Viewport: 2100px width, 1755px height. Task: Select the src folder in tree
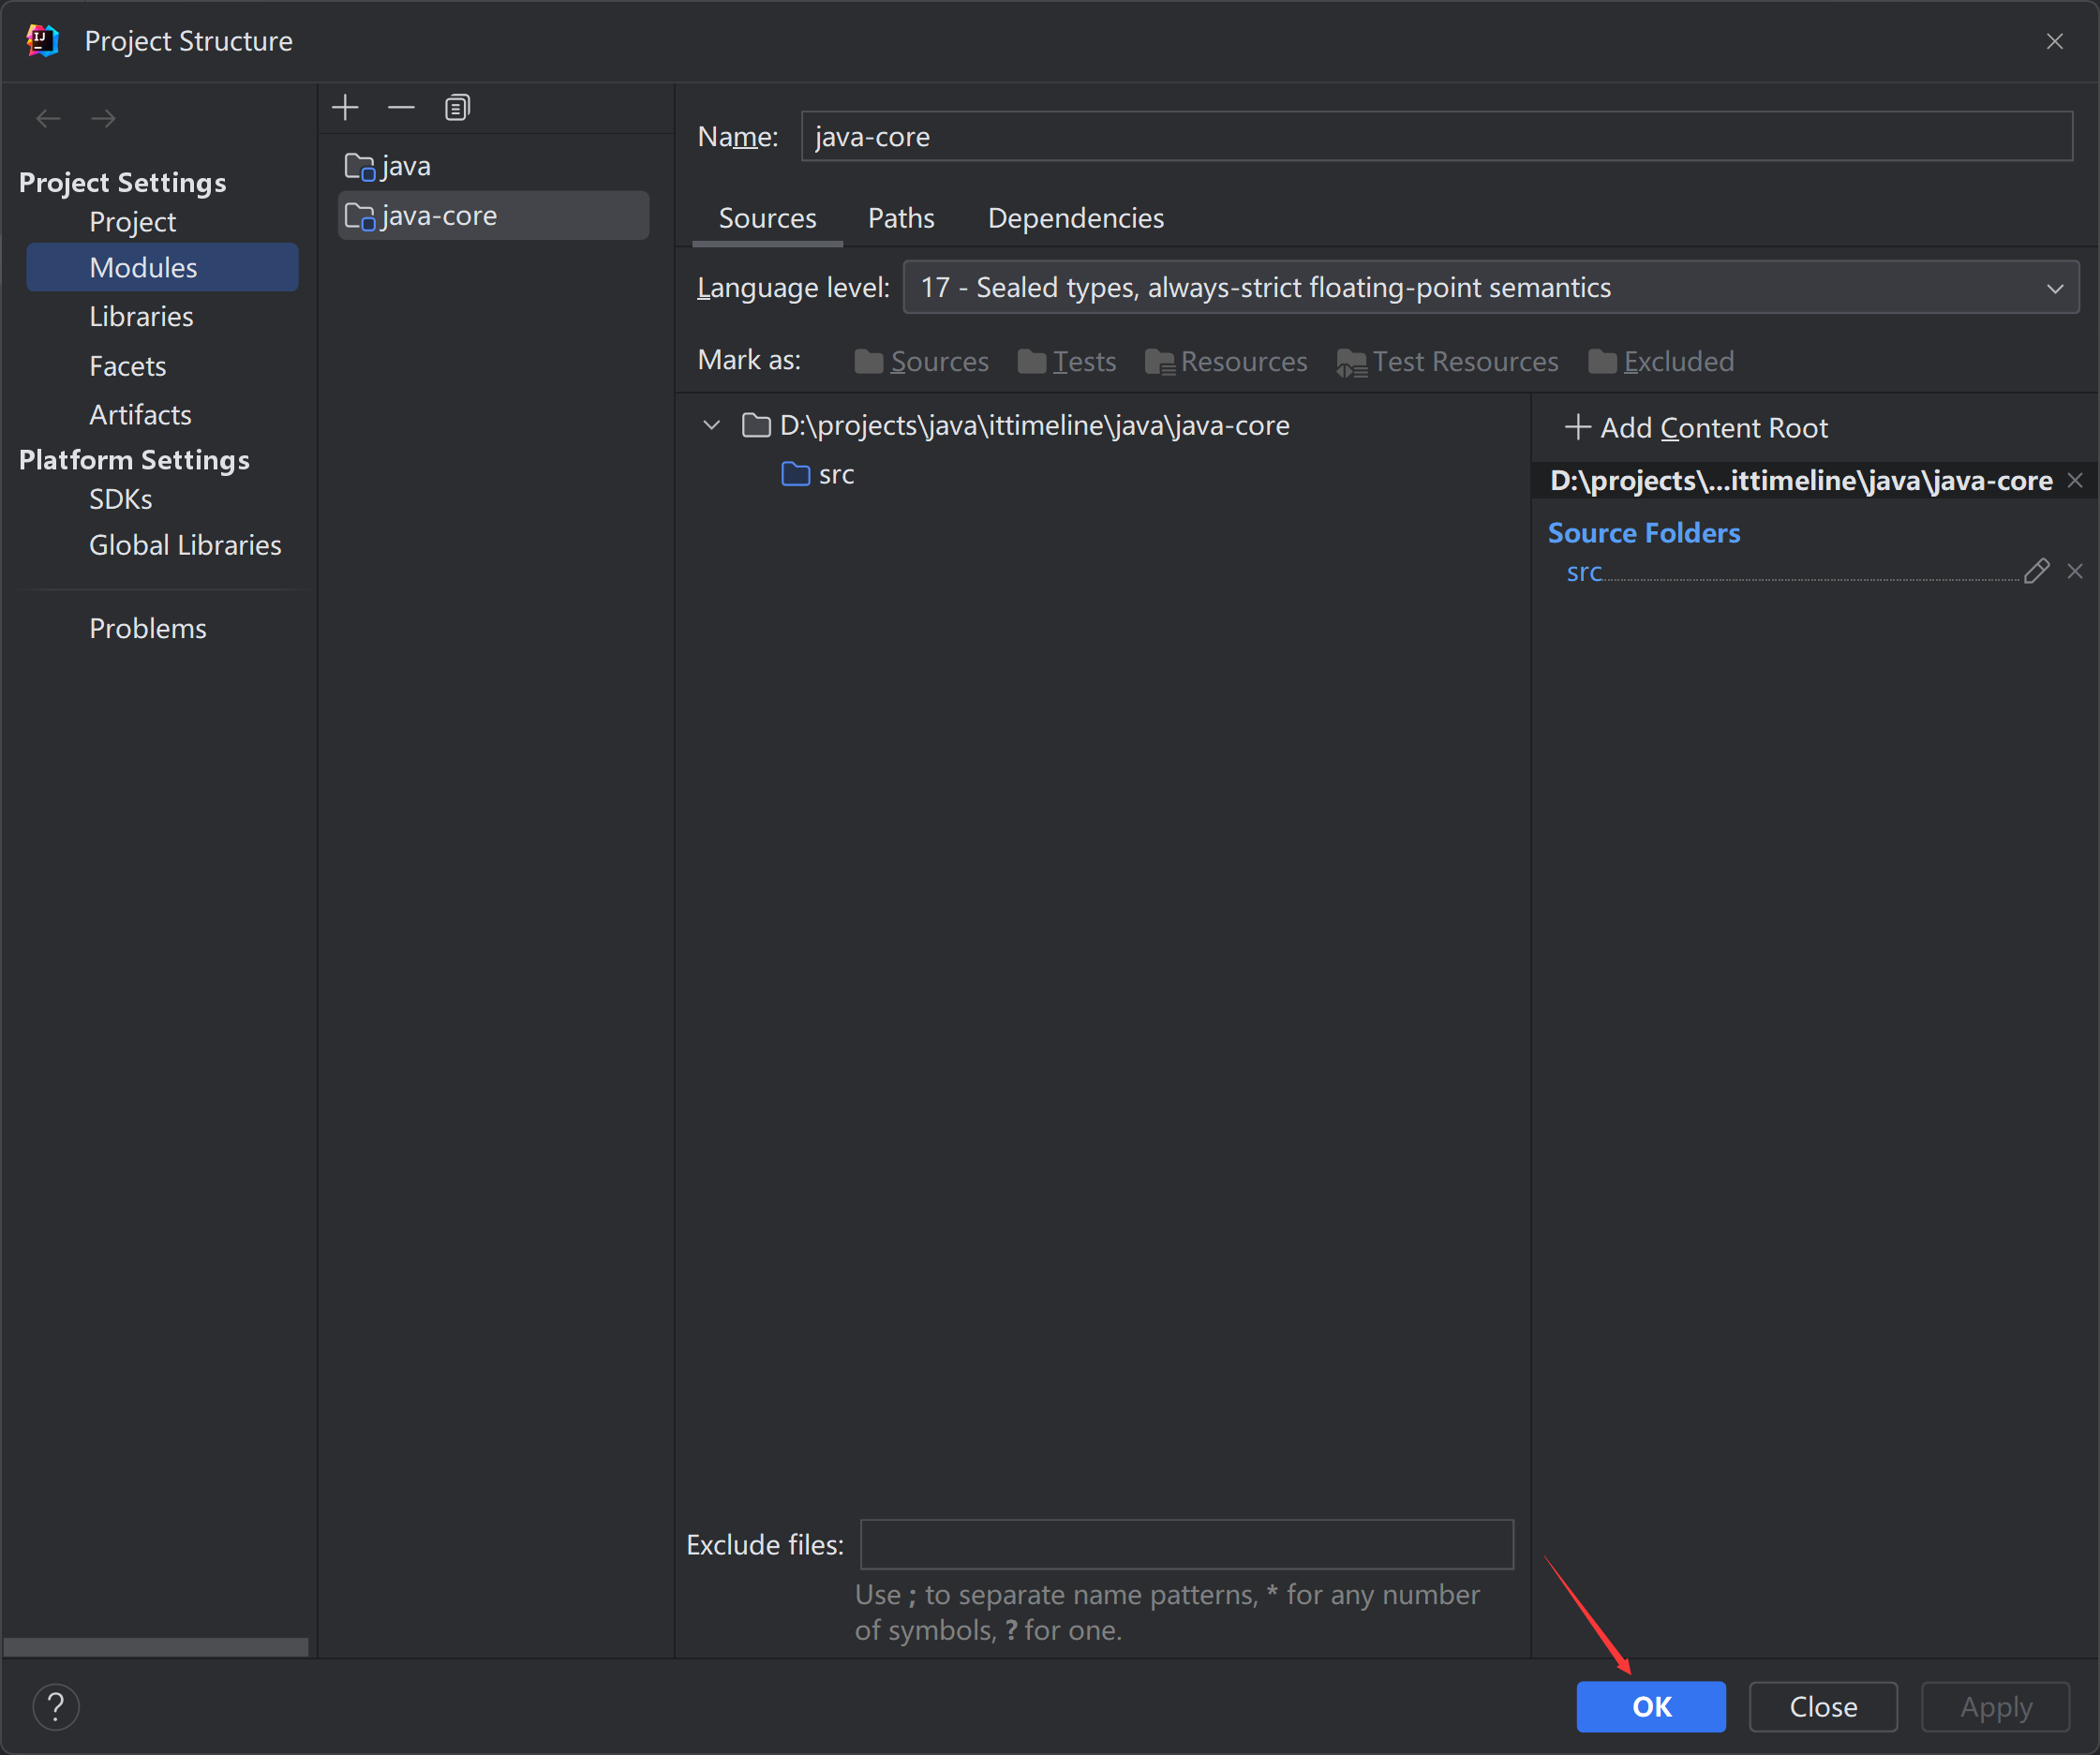click(x=818, y=474)
